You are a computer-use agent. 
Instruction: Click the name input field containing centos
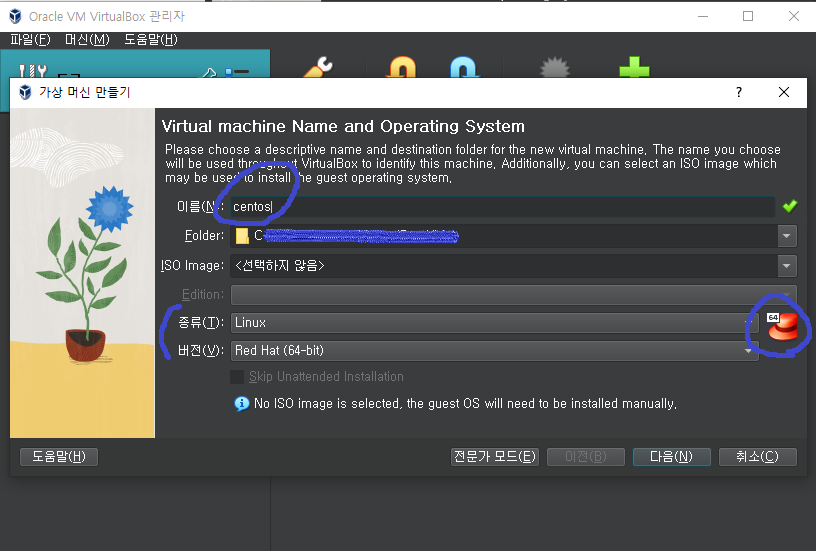tap(503, 207)
